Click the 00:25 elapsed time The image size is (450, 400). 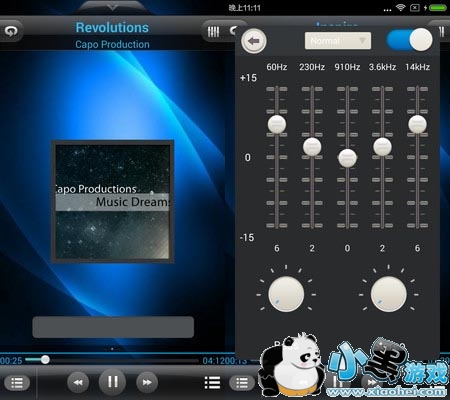pyautogui.click(x=11, y=360)
